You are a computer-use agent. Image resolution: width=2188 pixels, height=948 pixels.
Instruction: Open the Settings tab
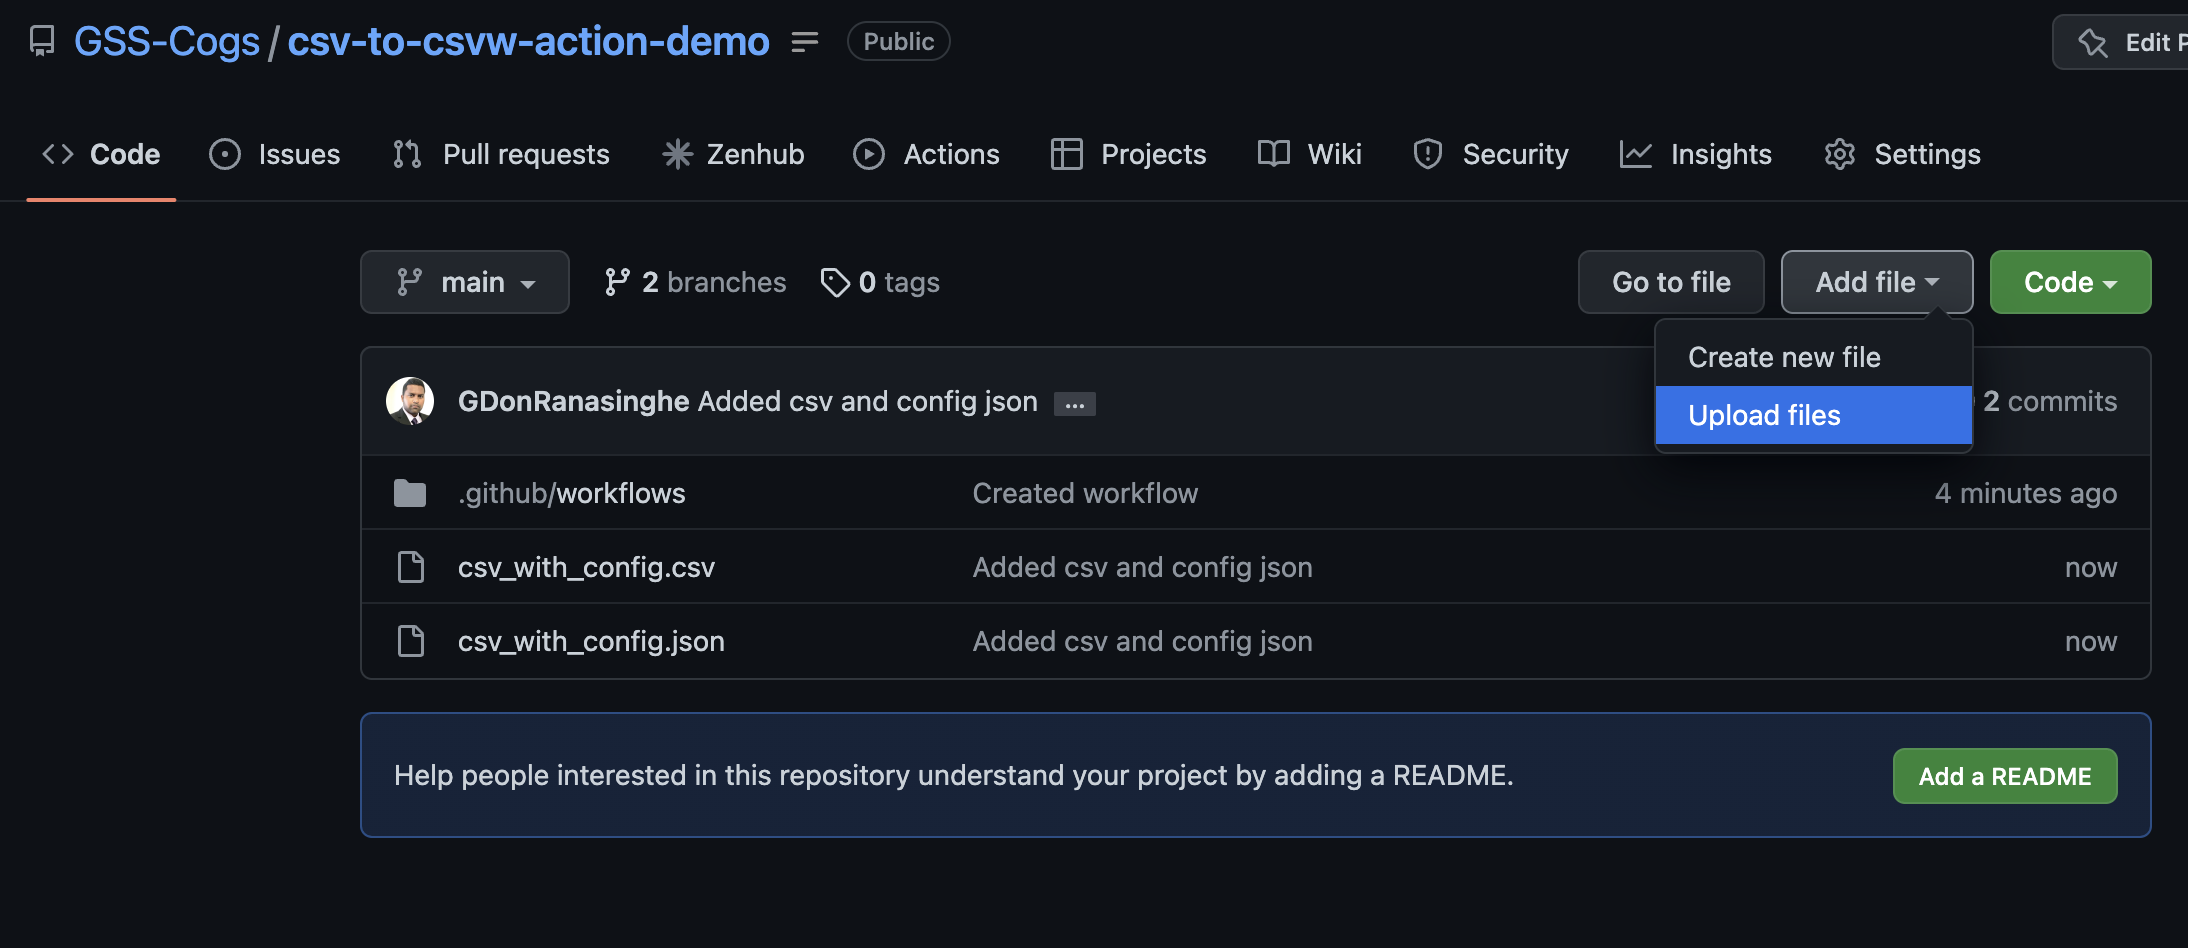(1902, 154)
